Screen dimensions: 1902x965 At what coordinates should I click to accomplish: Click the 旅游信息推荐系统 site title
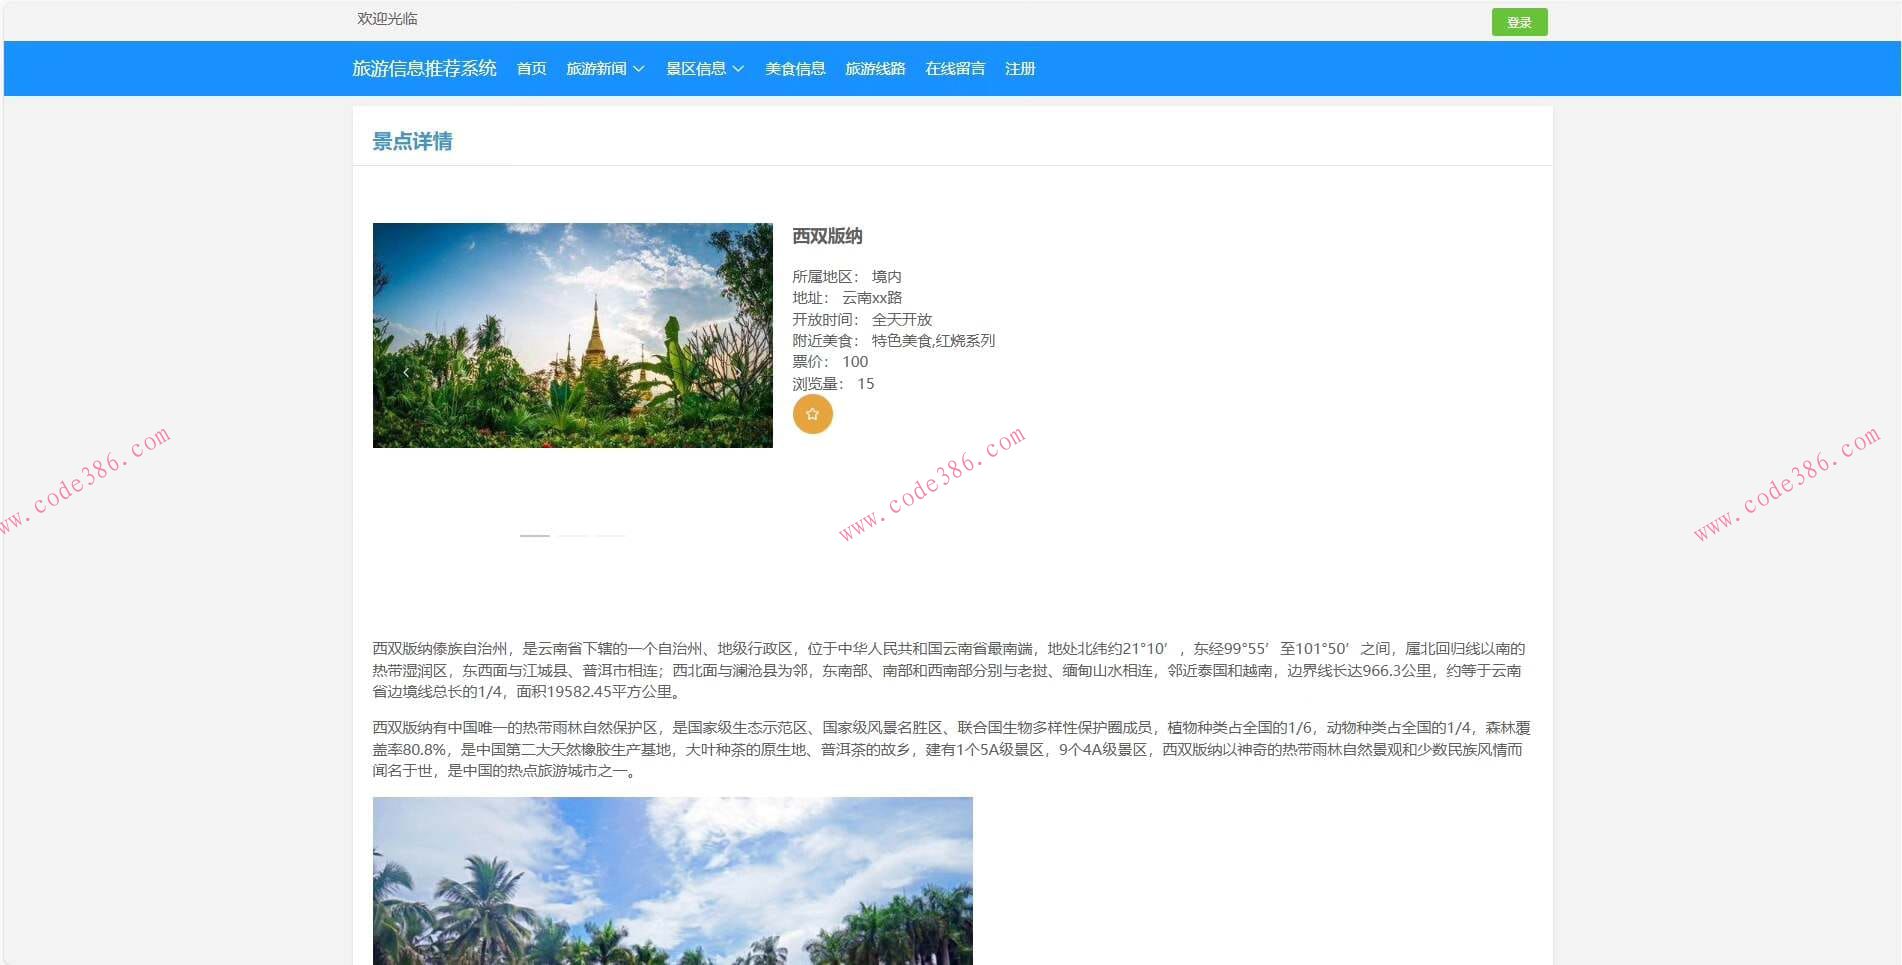[424, 68]
